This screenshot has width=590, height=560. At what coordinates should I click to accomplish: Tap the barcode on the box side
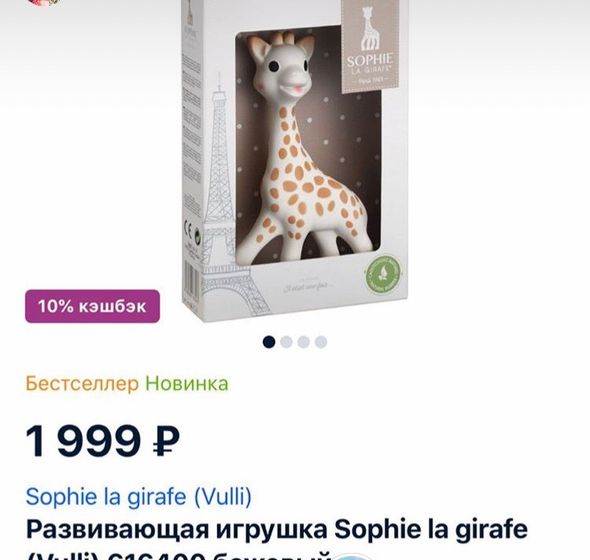coord(192,280)
